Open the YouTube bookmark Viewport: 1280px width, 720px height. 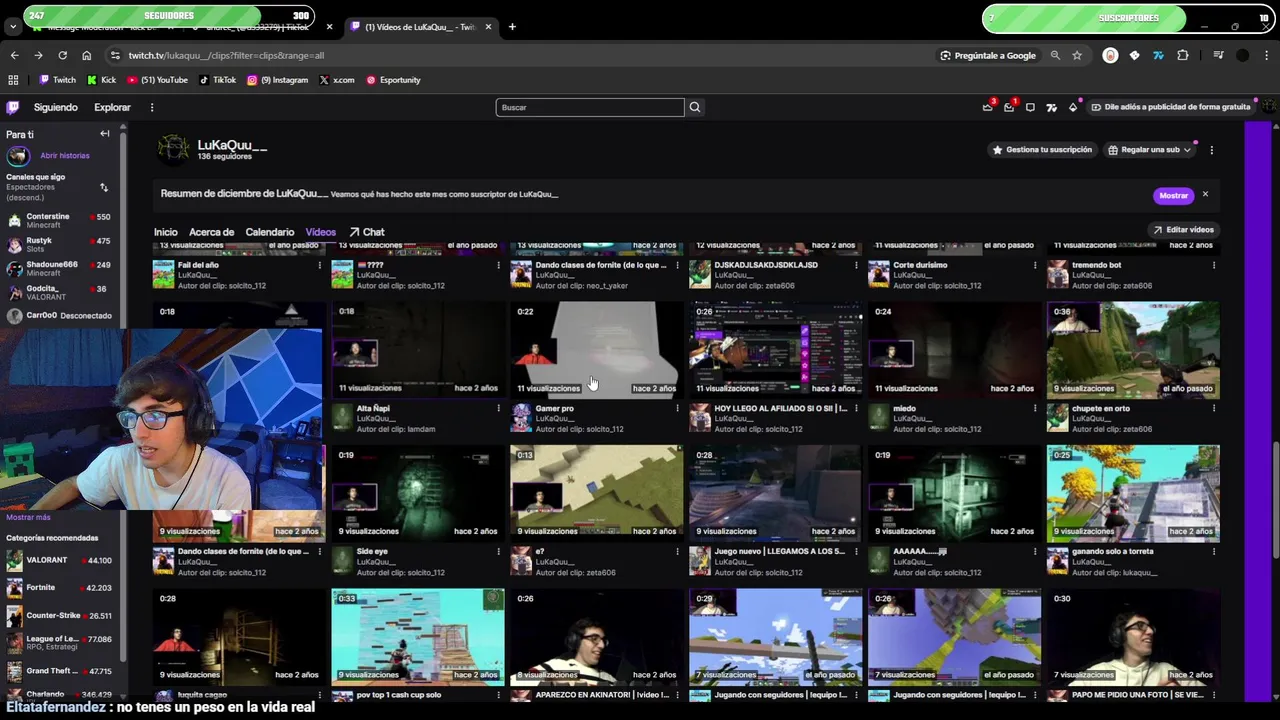(x=156, y=80)
